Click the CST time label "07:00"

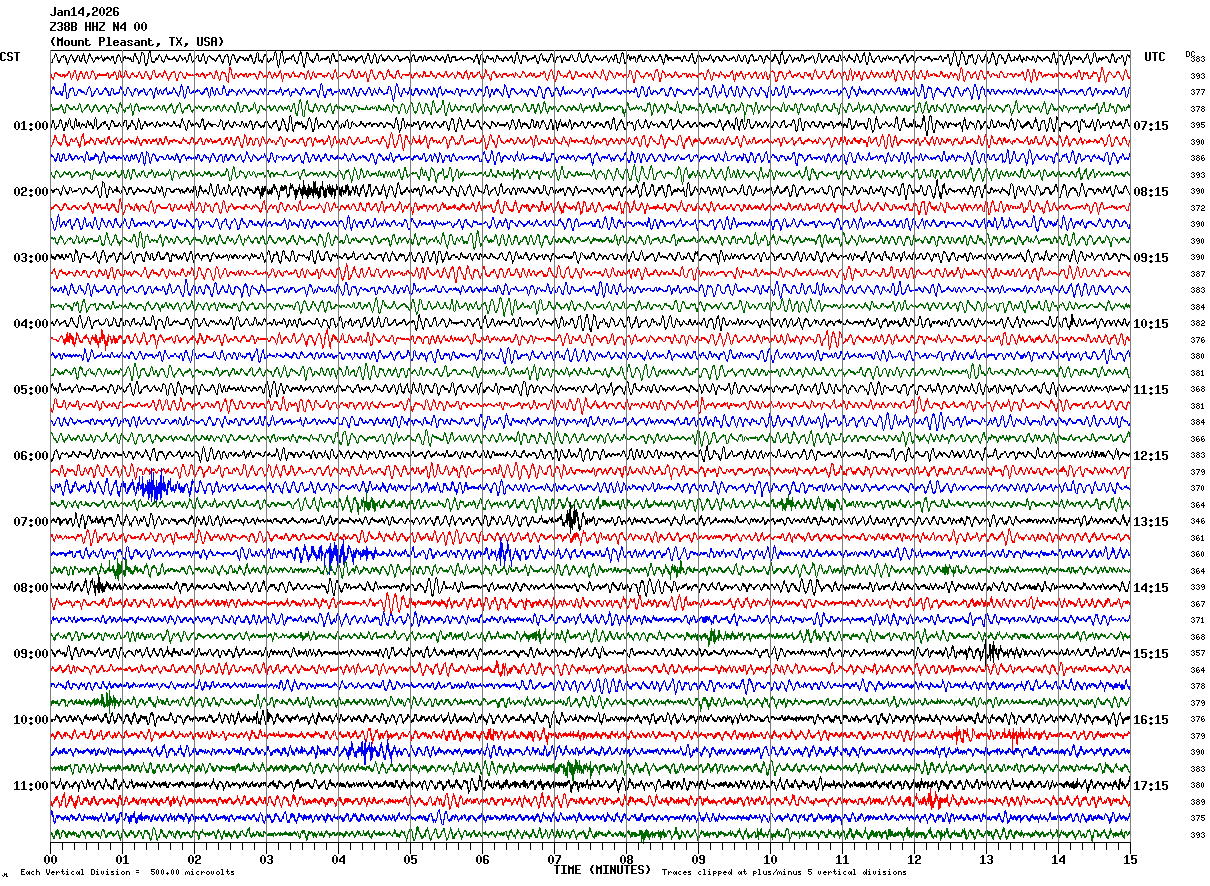click(30, 522)
